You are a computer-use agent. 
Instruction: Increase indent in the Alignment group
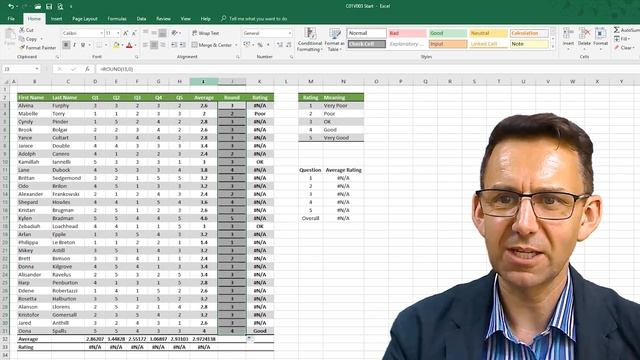click(182, 45)
